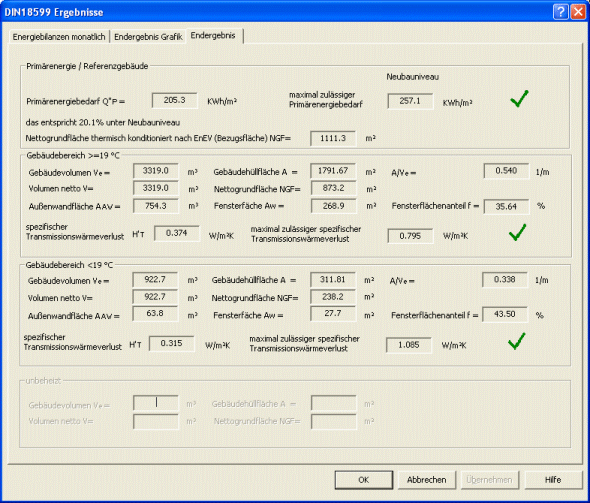Image resolution: width=590 pixels, height=503 pixels.
Task: Click the Nettogrundfläche NGF field 238.2
Action: pyautogui.click(x=333, y=297)
